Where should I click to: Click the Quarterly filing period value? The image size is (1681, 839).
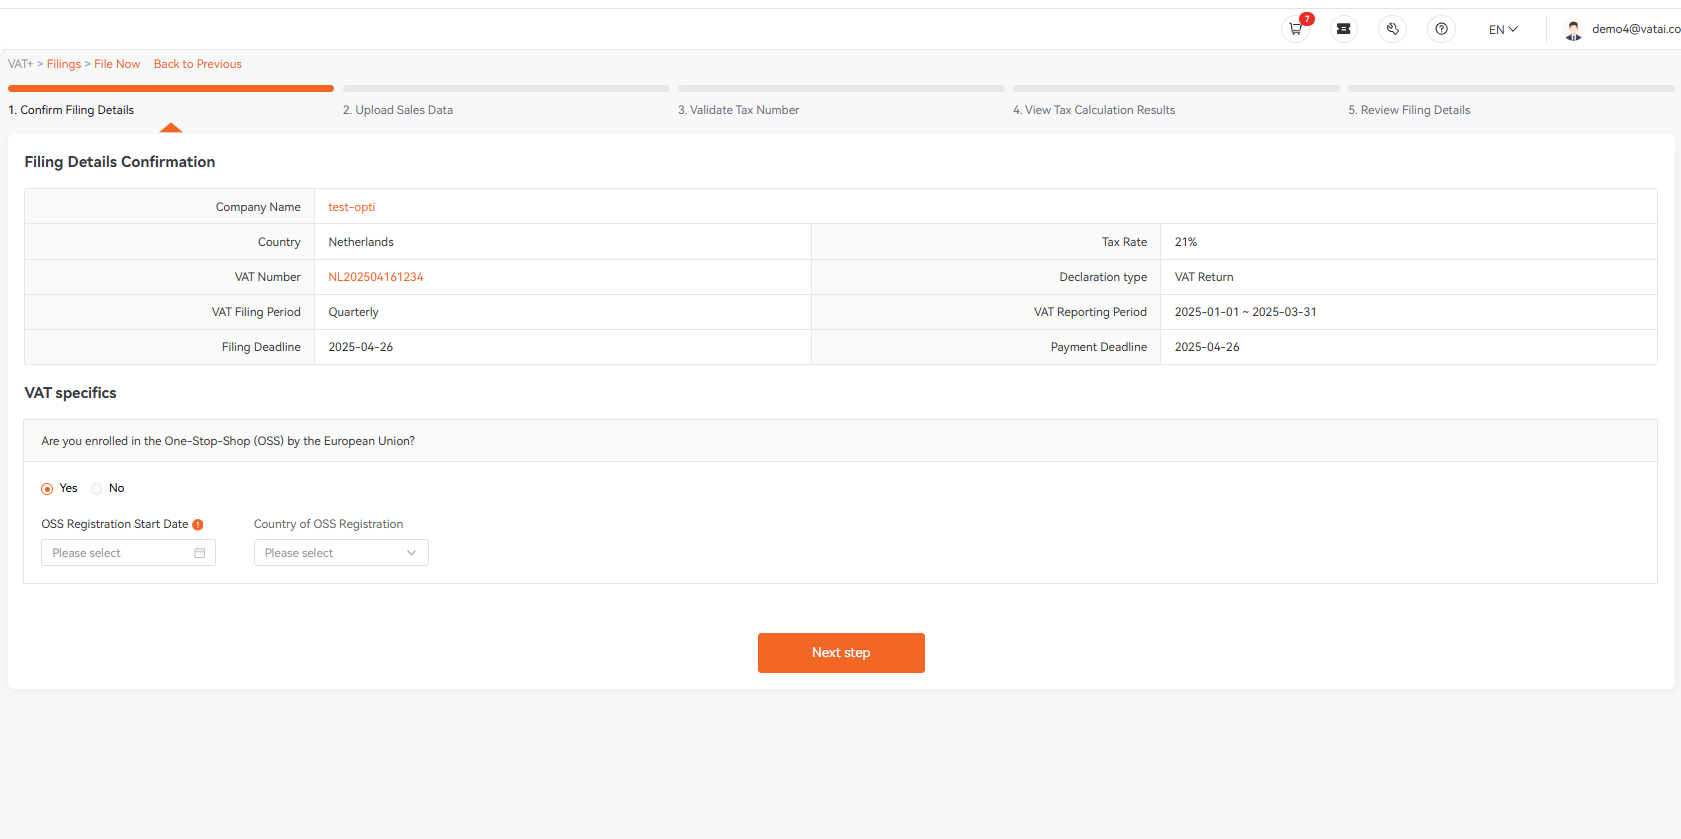(x=354, y=312)
